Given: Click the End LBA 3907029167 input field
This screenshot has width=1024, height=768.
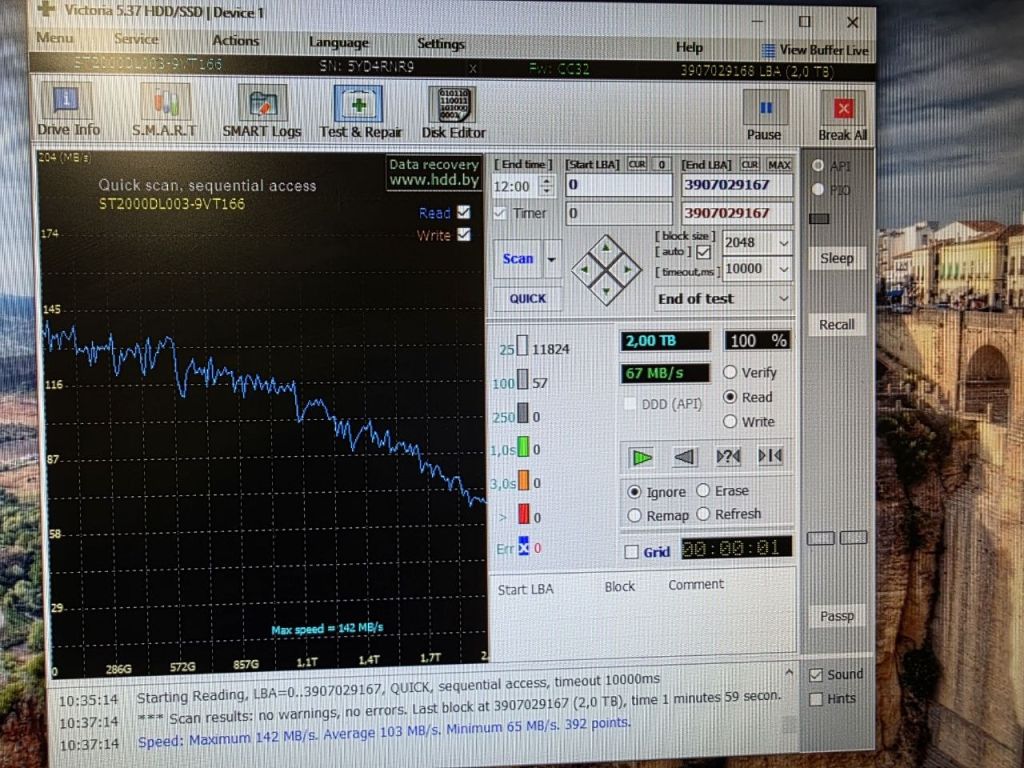Looking at the screenshot, I should [x=737, y=185].
